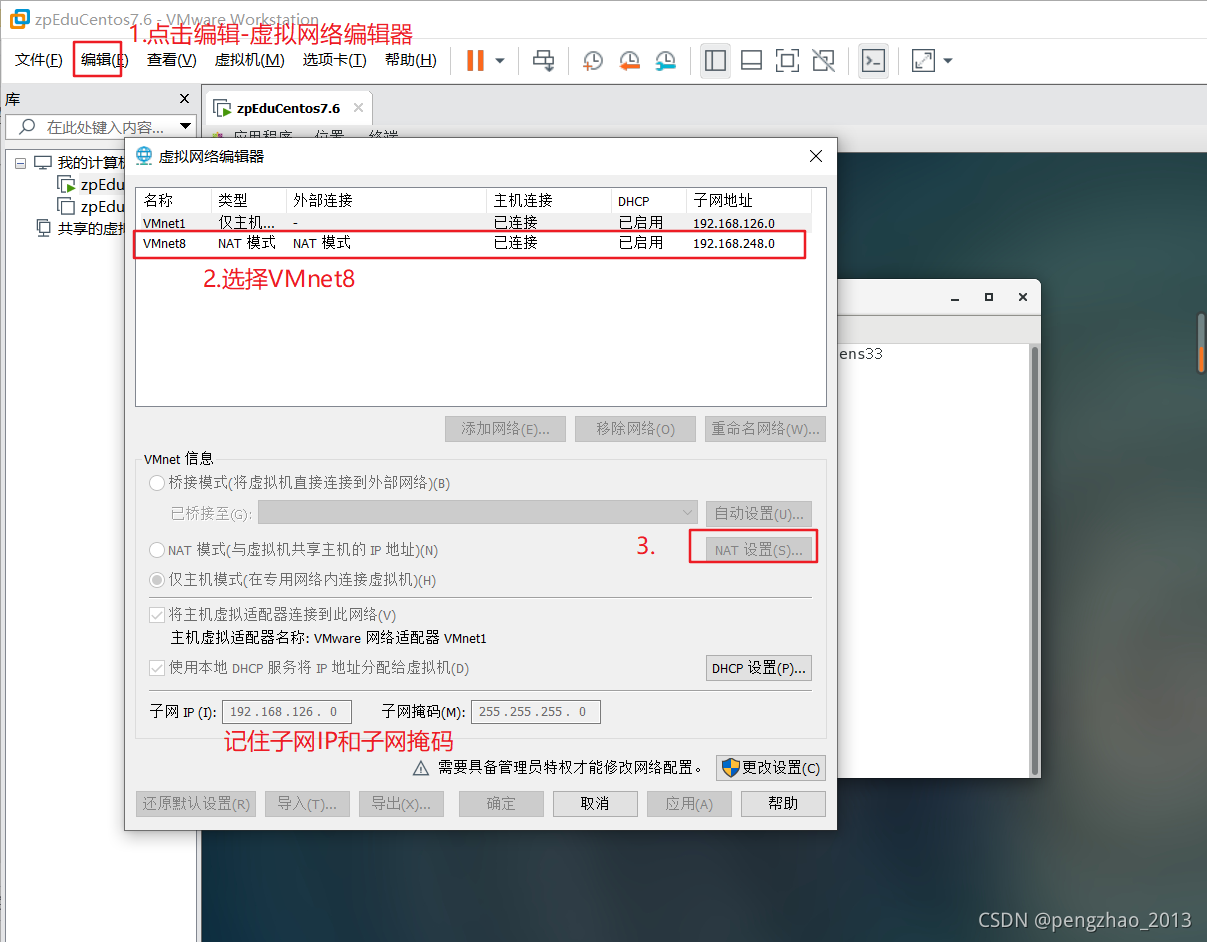Open the 虚拟机(M) menu
Viewport: 1207px width, 942px height.
(x=250, y=60)
